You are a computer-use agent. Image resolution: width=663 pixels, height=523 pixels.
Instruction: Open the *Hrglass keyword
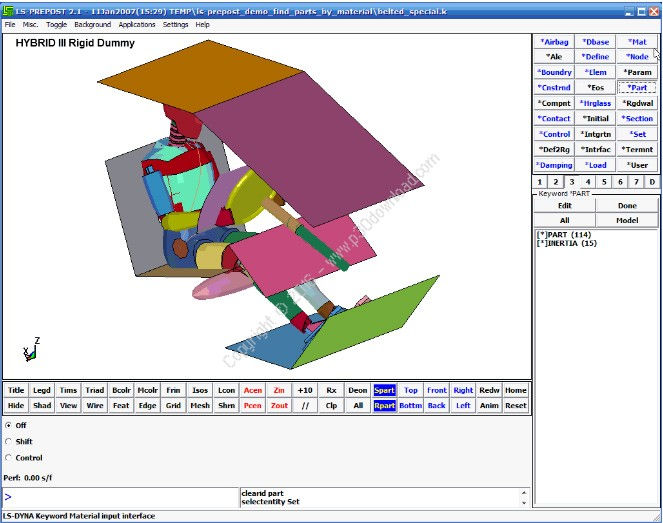click(595, 103)
